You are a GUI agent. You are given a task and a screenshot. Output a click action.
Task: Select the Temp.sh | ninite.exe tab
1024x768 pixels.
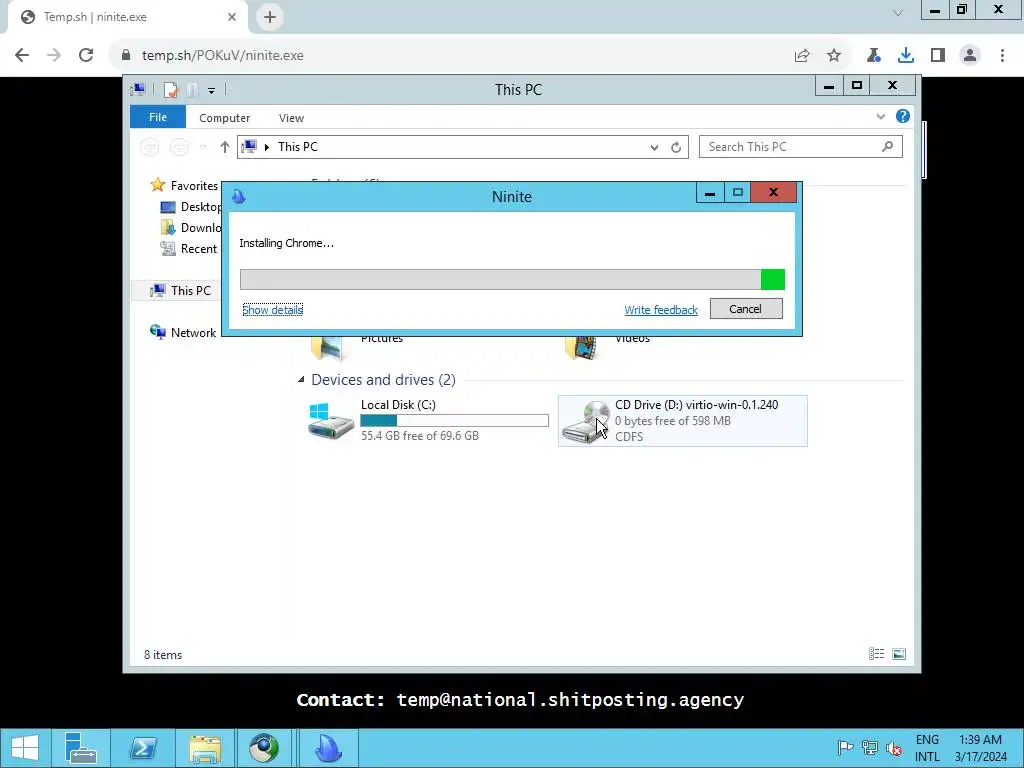pyautogui.click(x=127, y=18)
